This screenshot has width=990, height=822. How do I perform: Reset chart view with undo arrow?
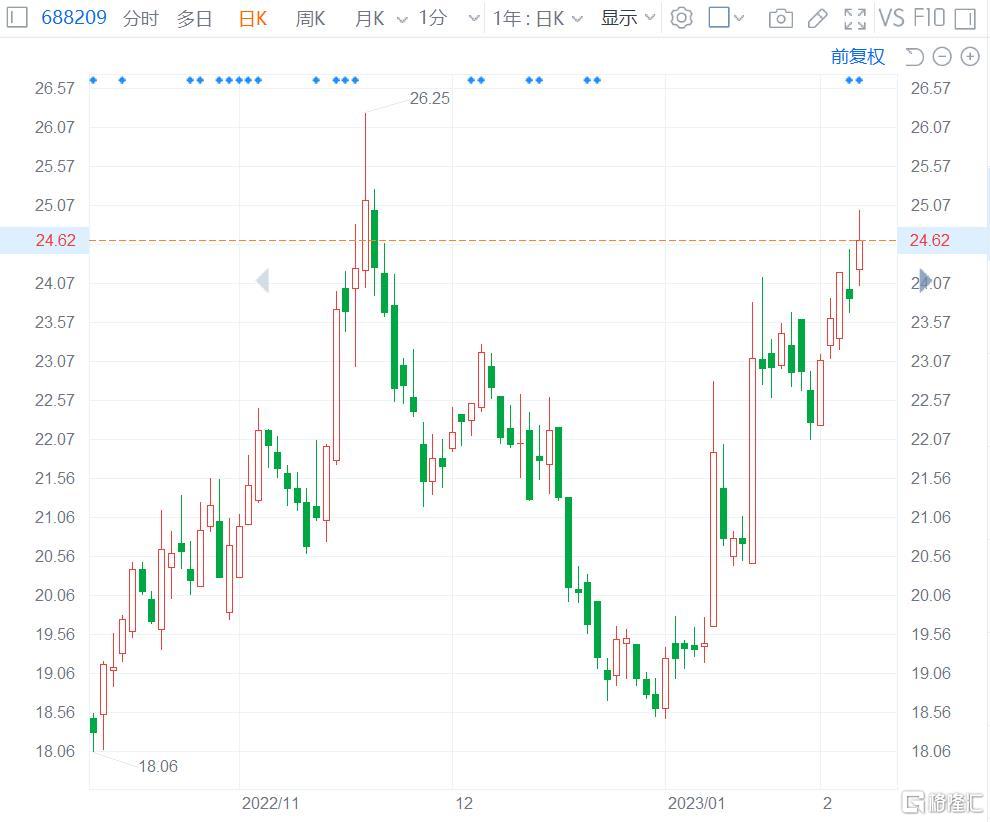coord(914,57)
